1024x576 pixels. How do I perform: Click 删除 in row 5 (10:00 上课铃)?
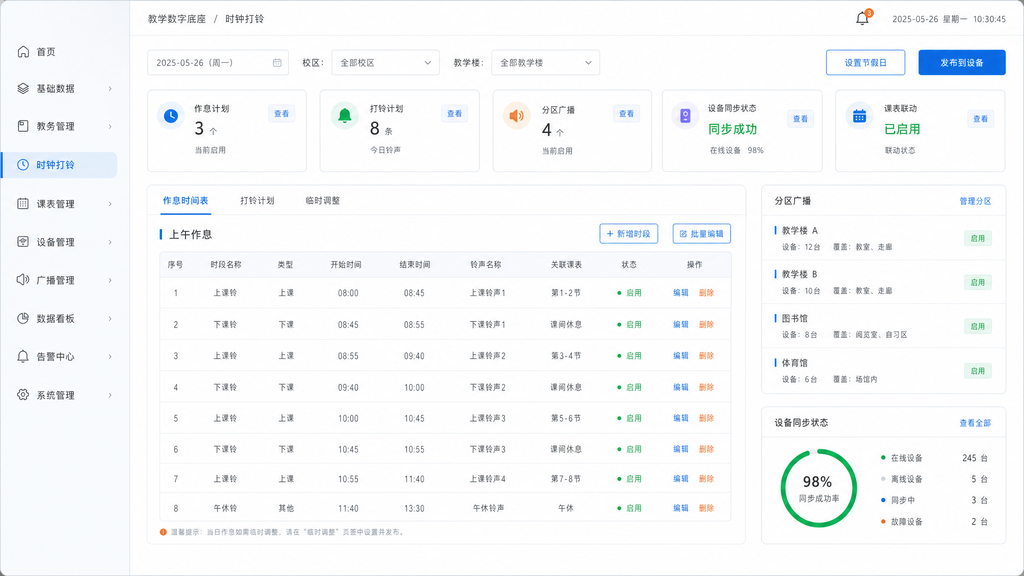706,418
